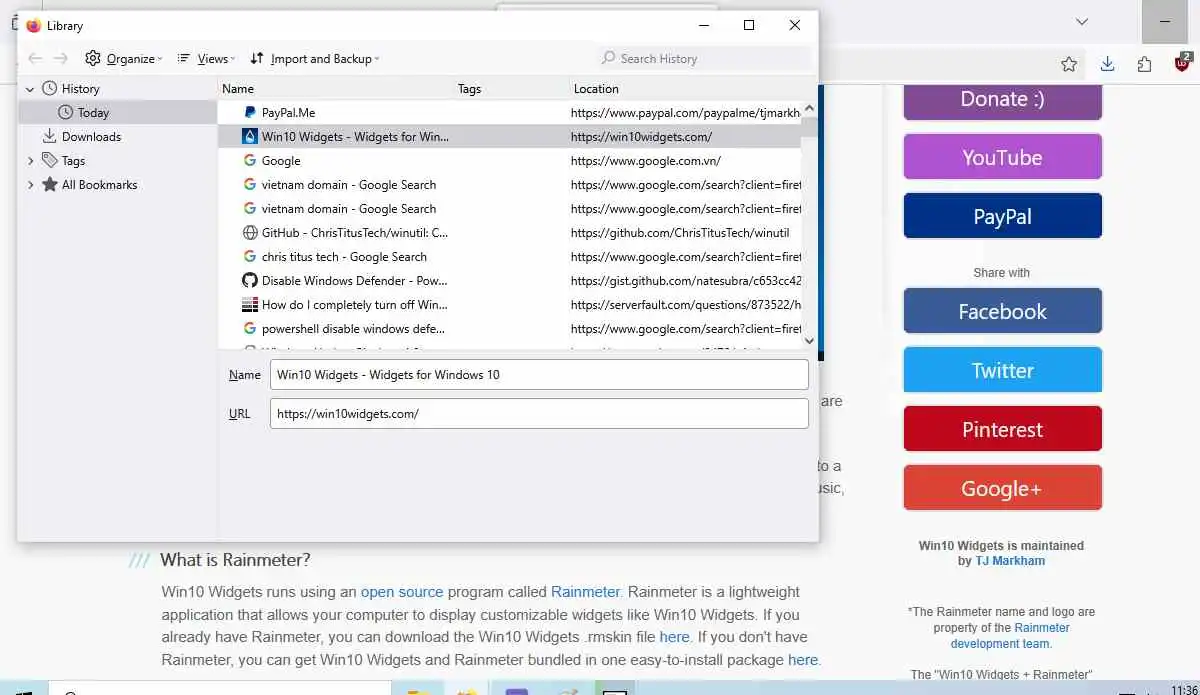Follow the Rainmeter link in paragraph
1200x695 pixels.
tap(585, 592)
